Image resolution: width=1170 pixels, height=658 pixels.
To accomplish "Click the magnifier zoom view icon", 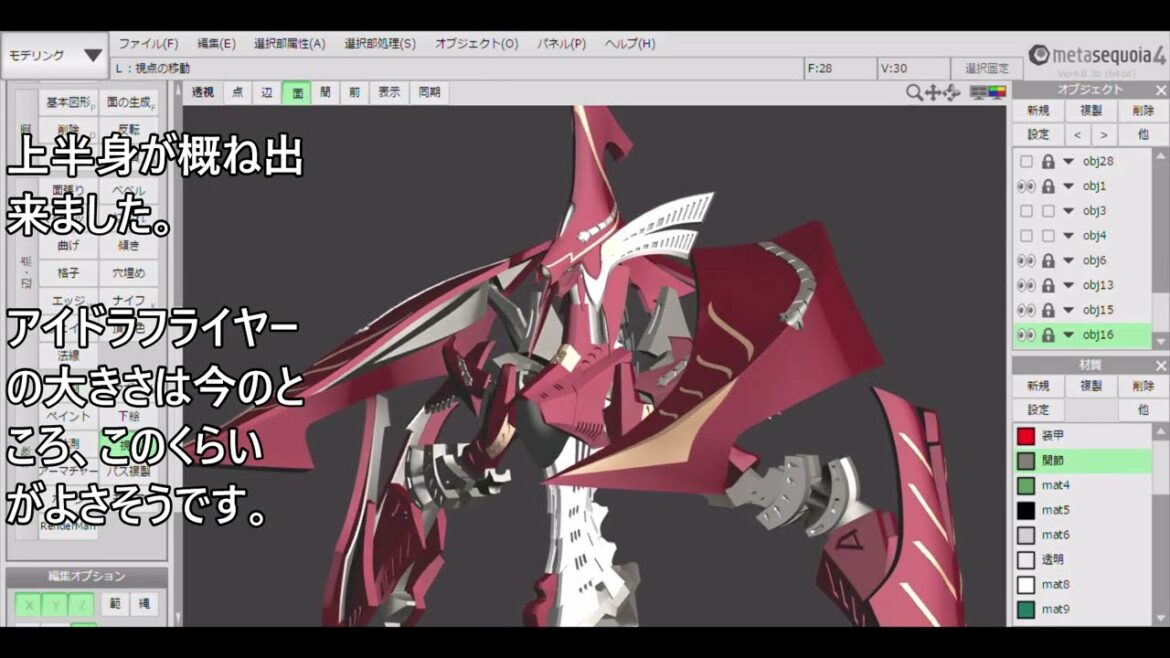I will coord(914,92).
